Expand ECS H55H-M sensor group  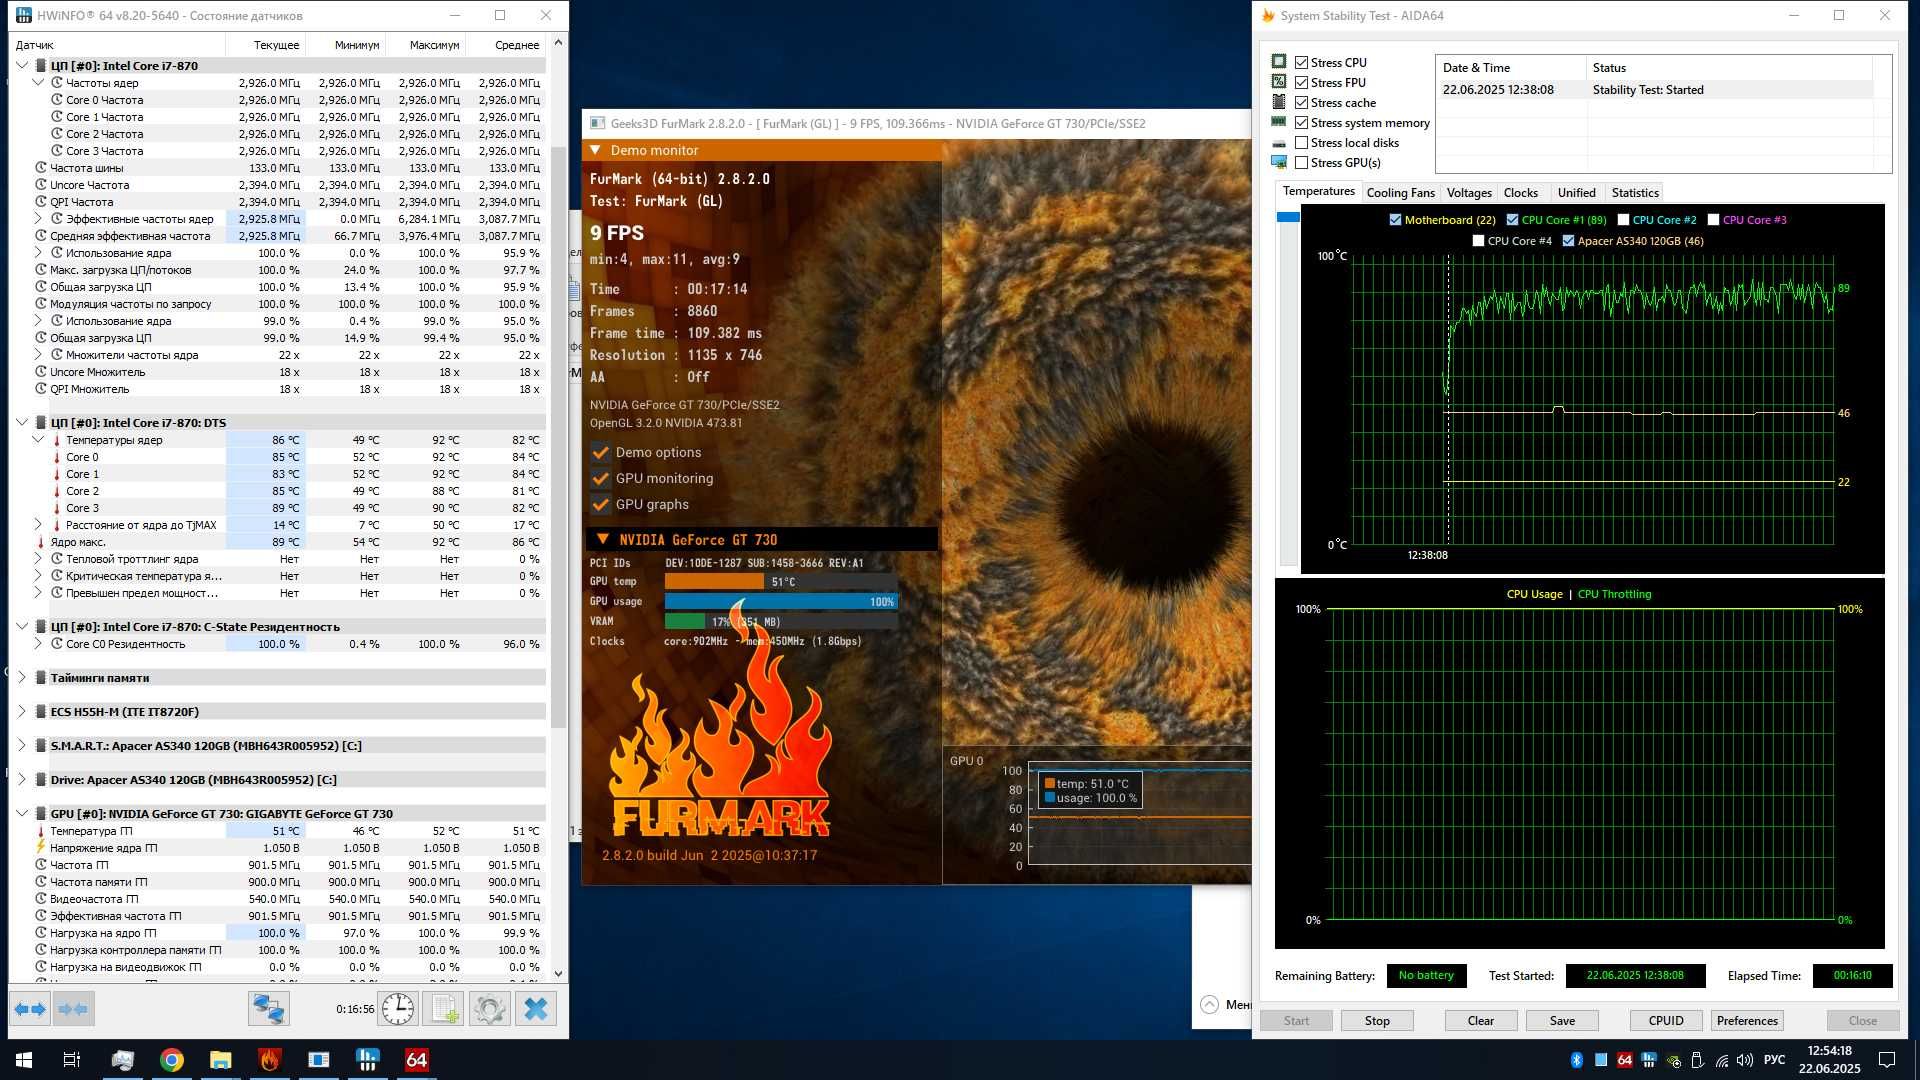coord(22,711)
